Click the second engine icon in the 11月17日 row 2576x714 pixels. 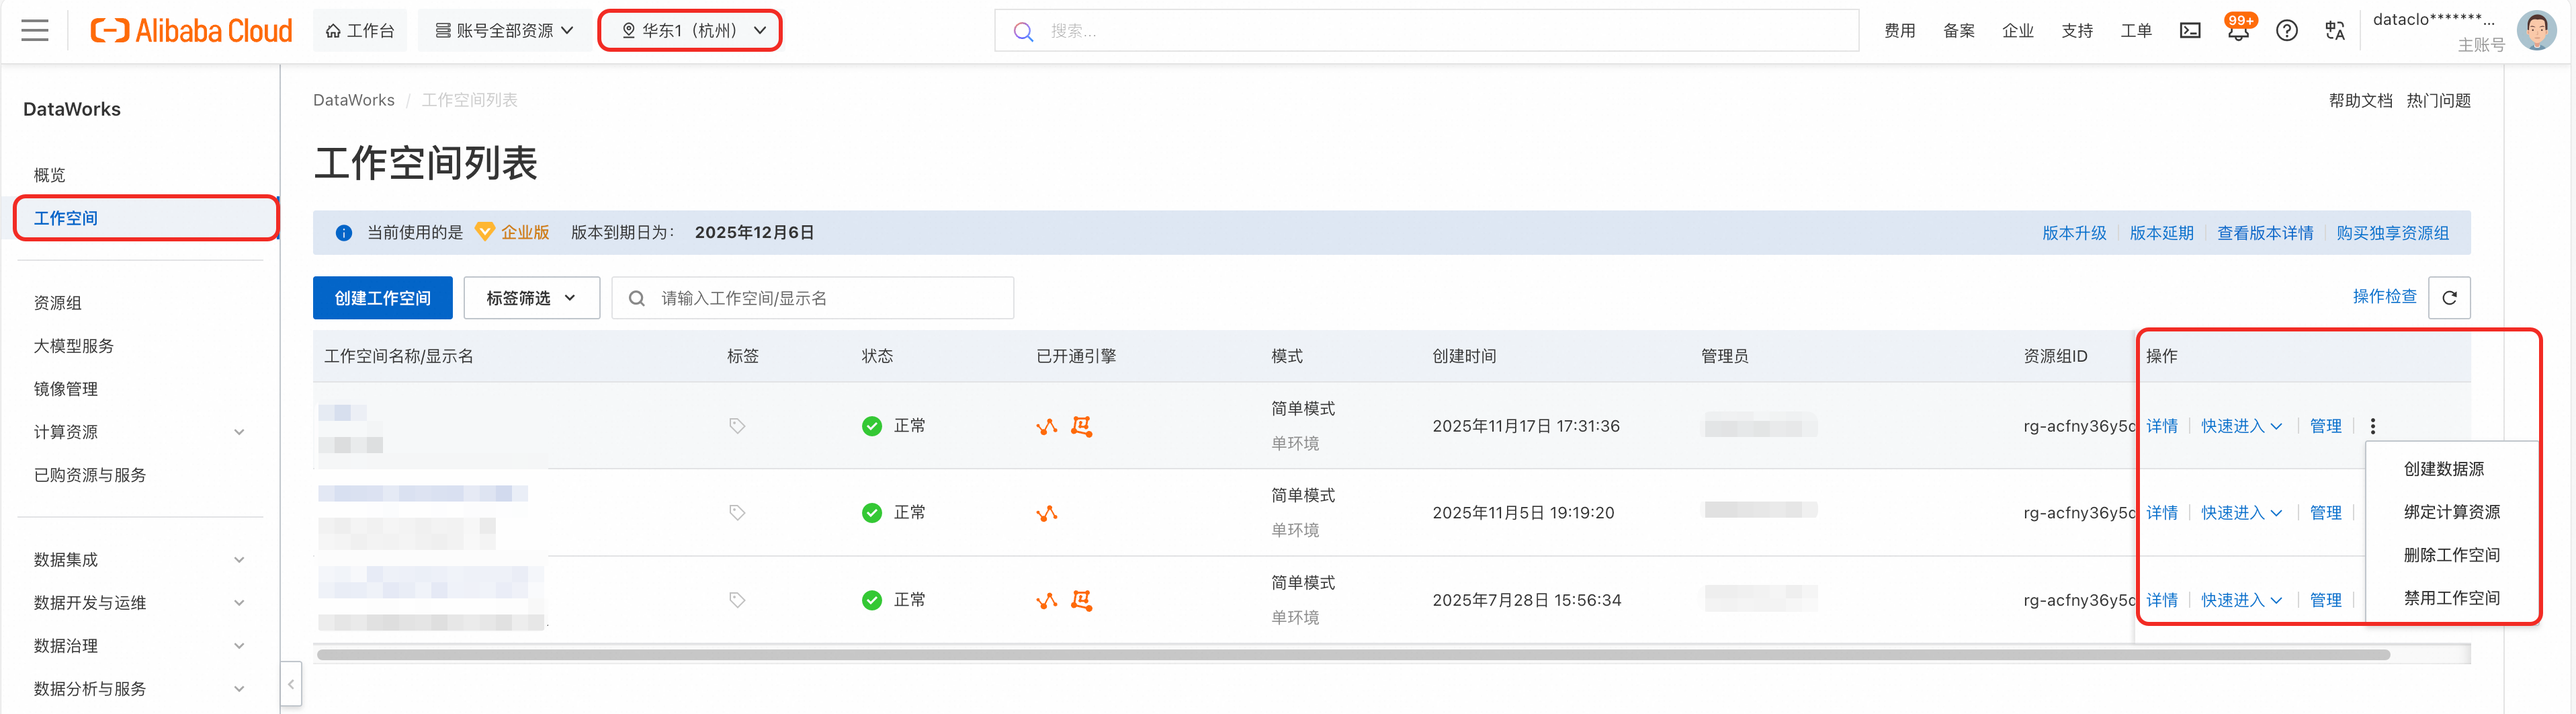(1081, 426)
